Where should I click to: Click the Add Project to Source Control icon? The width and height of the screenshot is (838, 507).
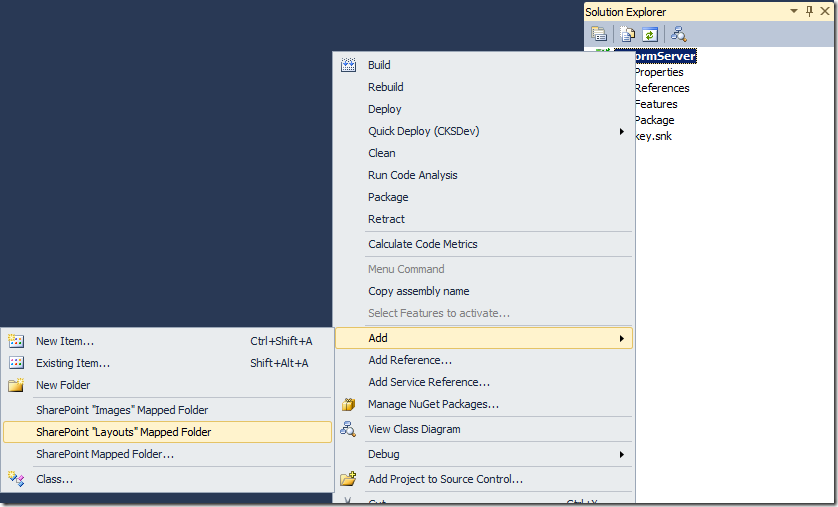point(349,479)
